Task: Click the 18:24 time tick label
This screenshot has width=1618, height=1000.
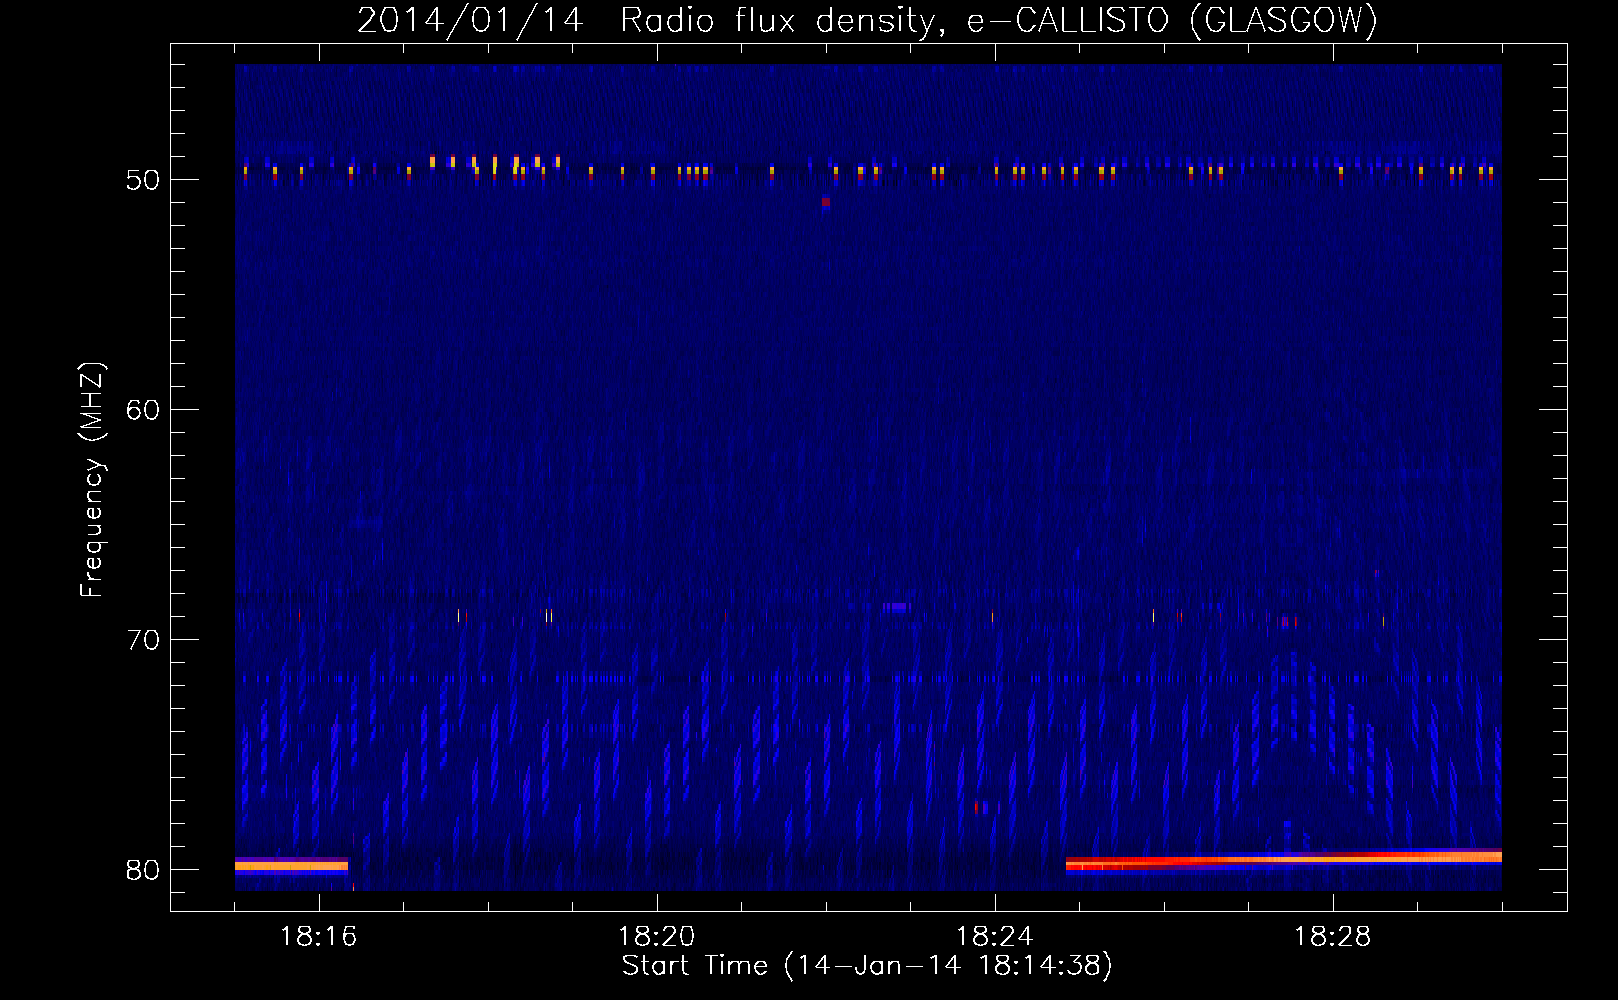Action: tap(994, 937)
